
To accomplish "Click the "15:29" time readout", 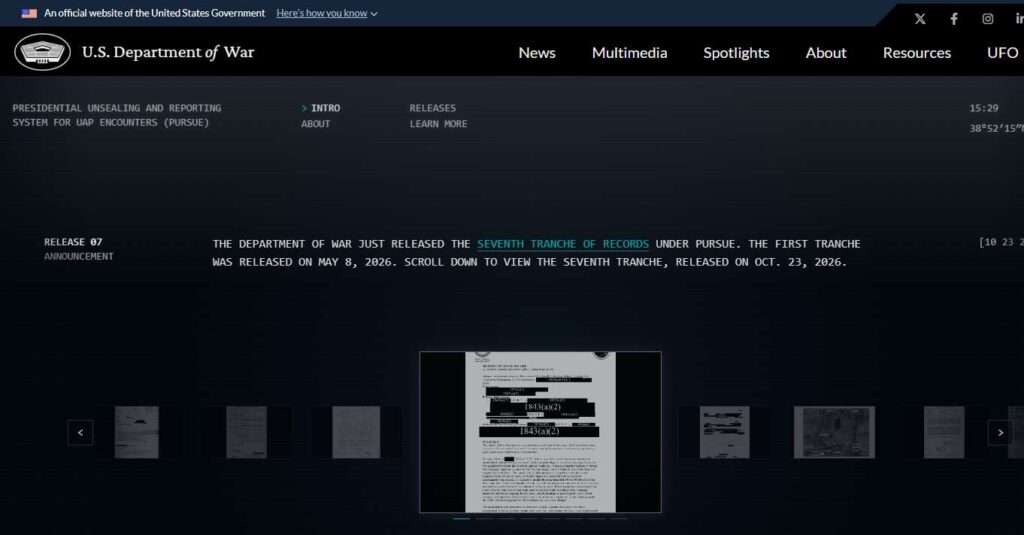I will [984, 108].
